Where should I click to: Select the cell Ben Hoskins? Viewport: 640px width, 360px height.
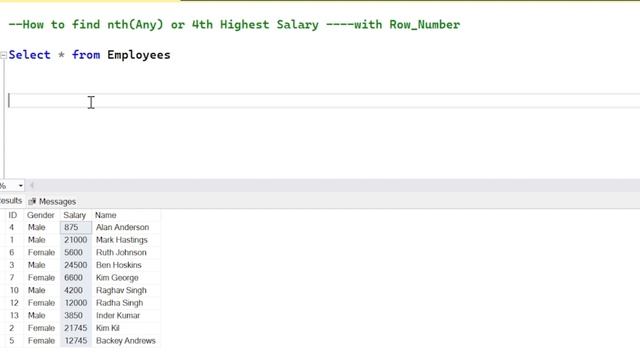119,265
